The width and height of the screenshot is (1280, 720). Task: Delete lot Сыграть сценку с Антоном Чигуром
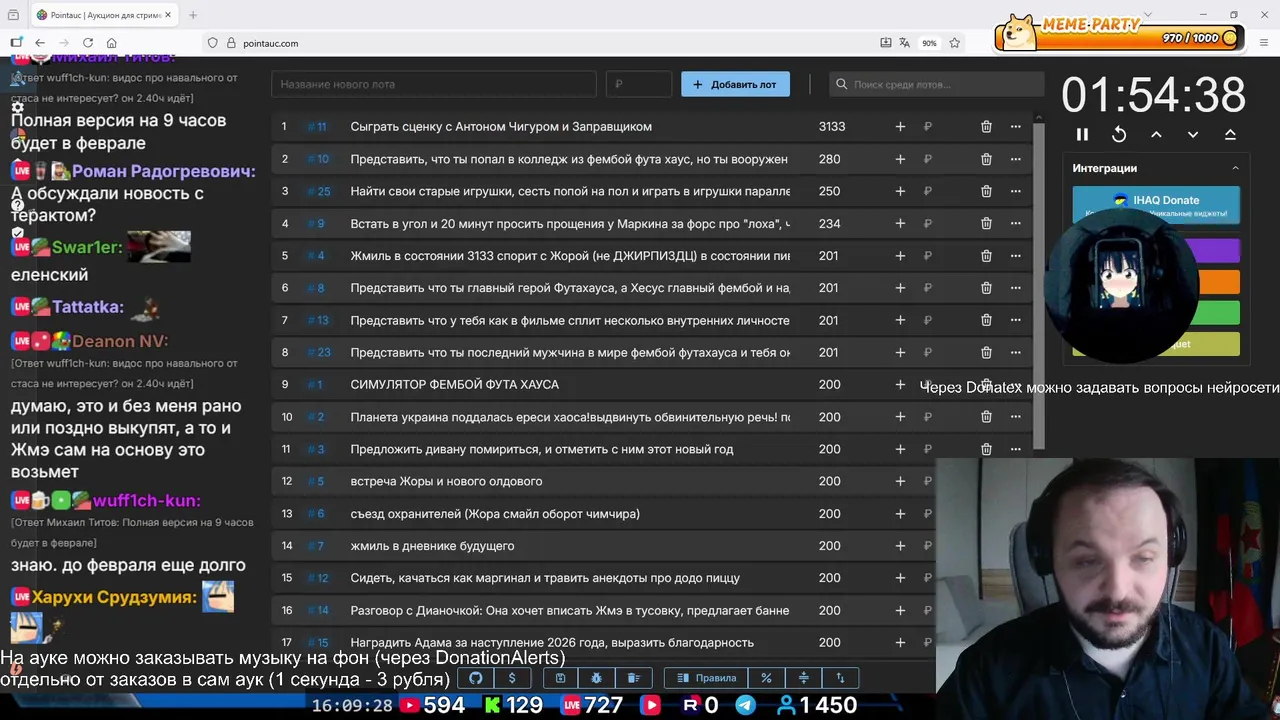986,127
